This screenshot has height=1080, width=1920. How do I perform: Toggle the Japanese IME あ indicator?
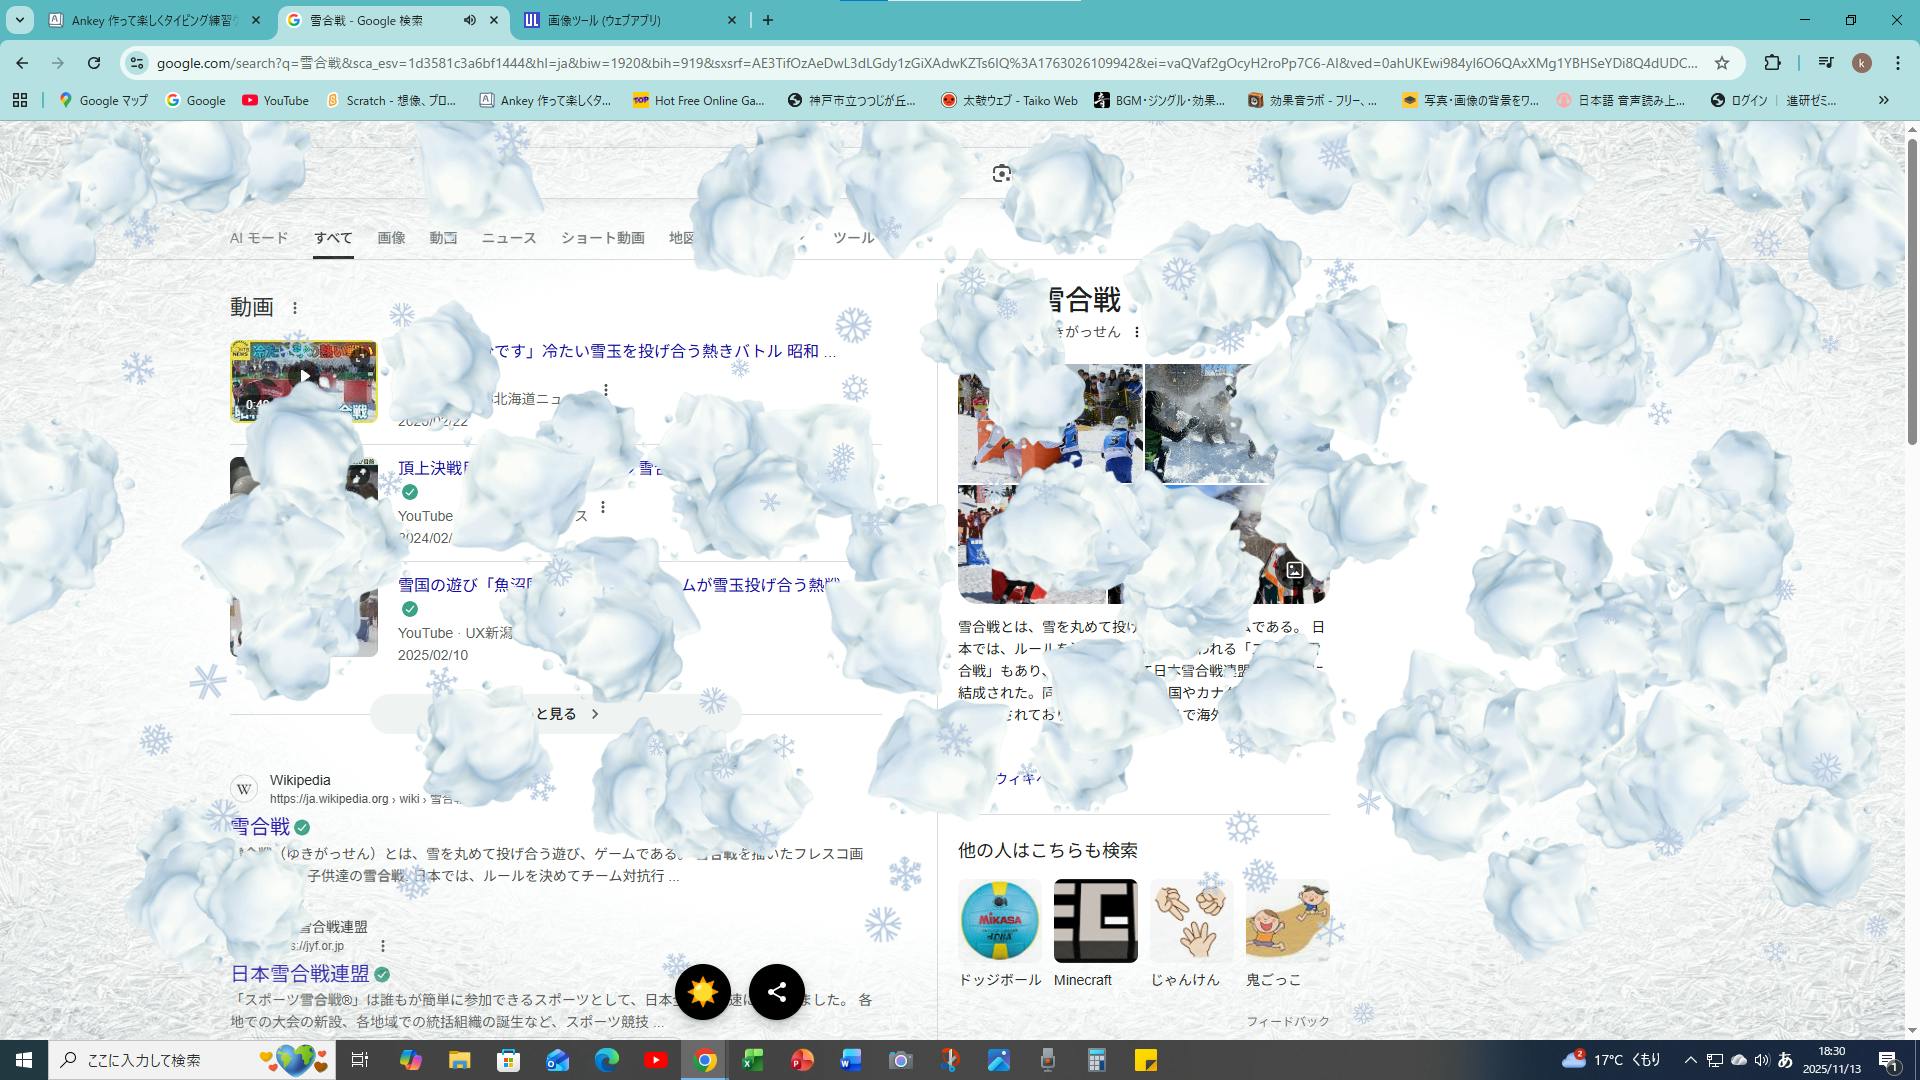pos(1785,1060)
